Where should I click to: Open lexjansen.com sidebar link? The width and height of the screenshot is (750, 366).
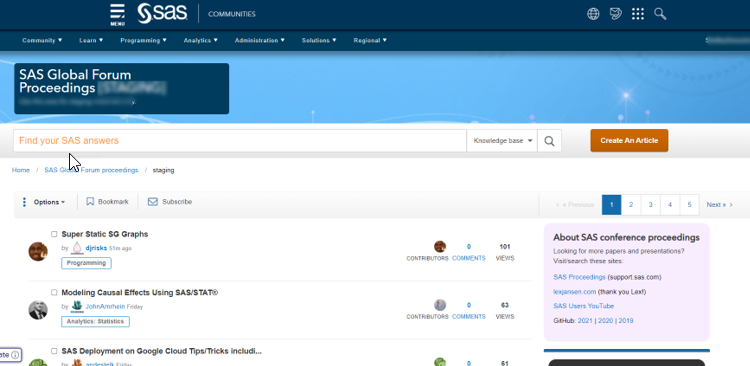pyautogui.click(x=574, y=292)
